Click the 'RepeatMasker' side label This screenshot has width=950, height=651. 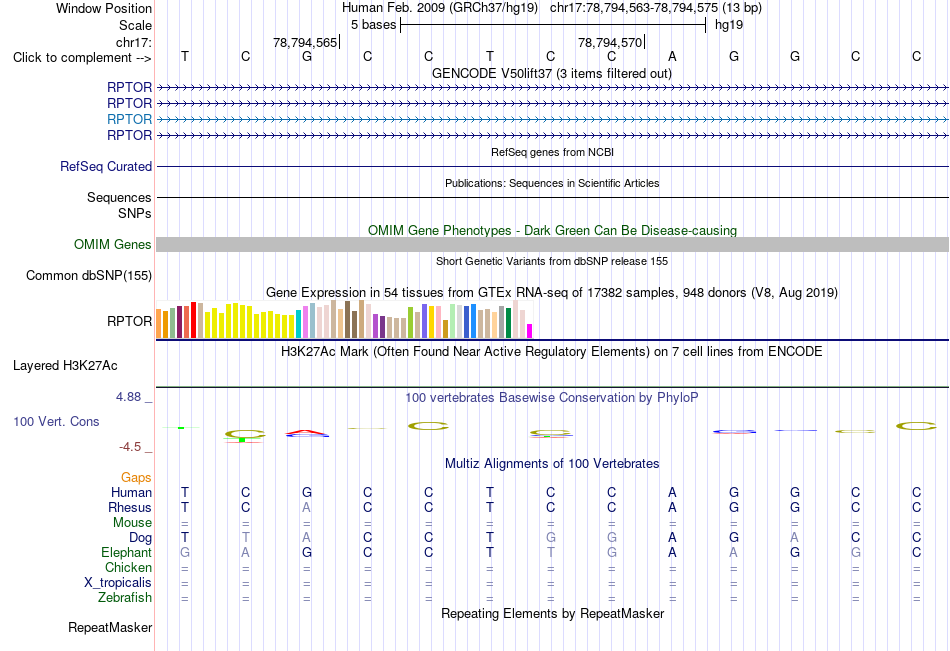pyautogui.click(x=110, y=627)
